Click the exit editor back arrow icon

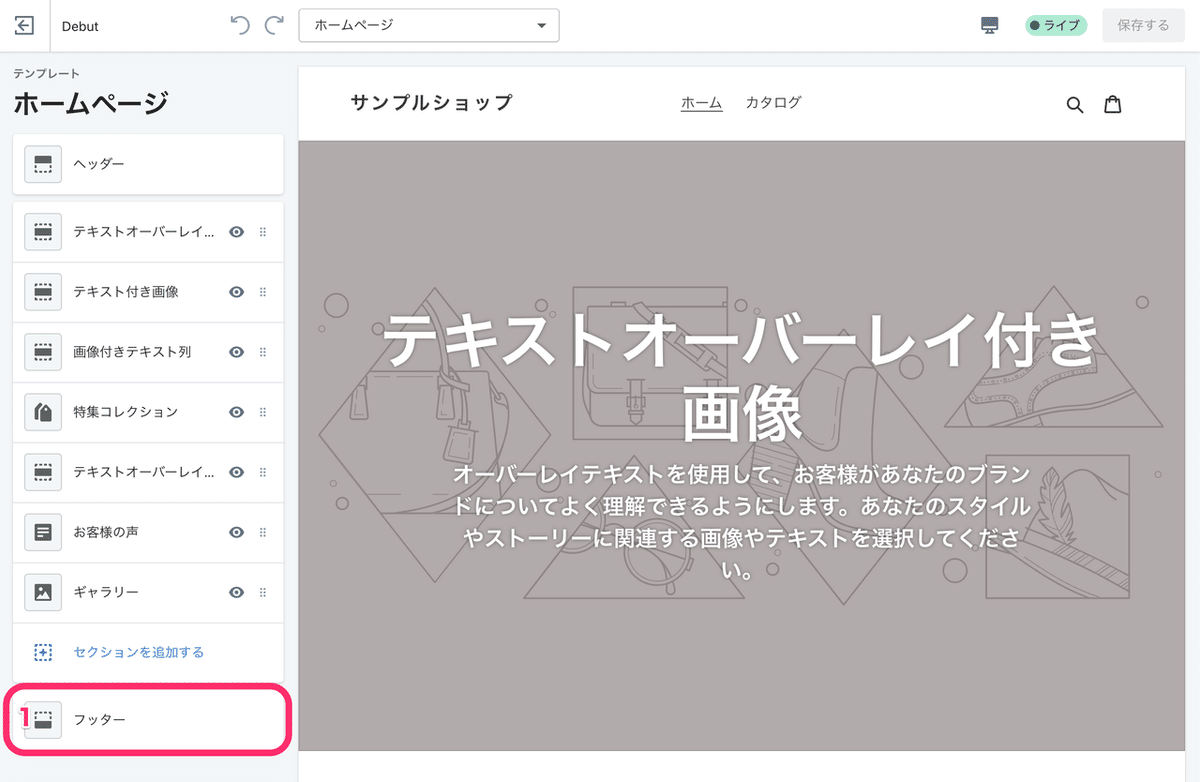click(25, 26)
